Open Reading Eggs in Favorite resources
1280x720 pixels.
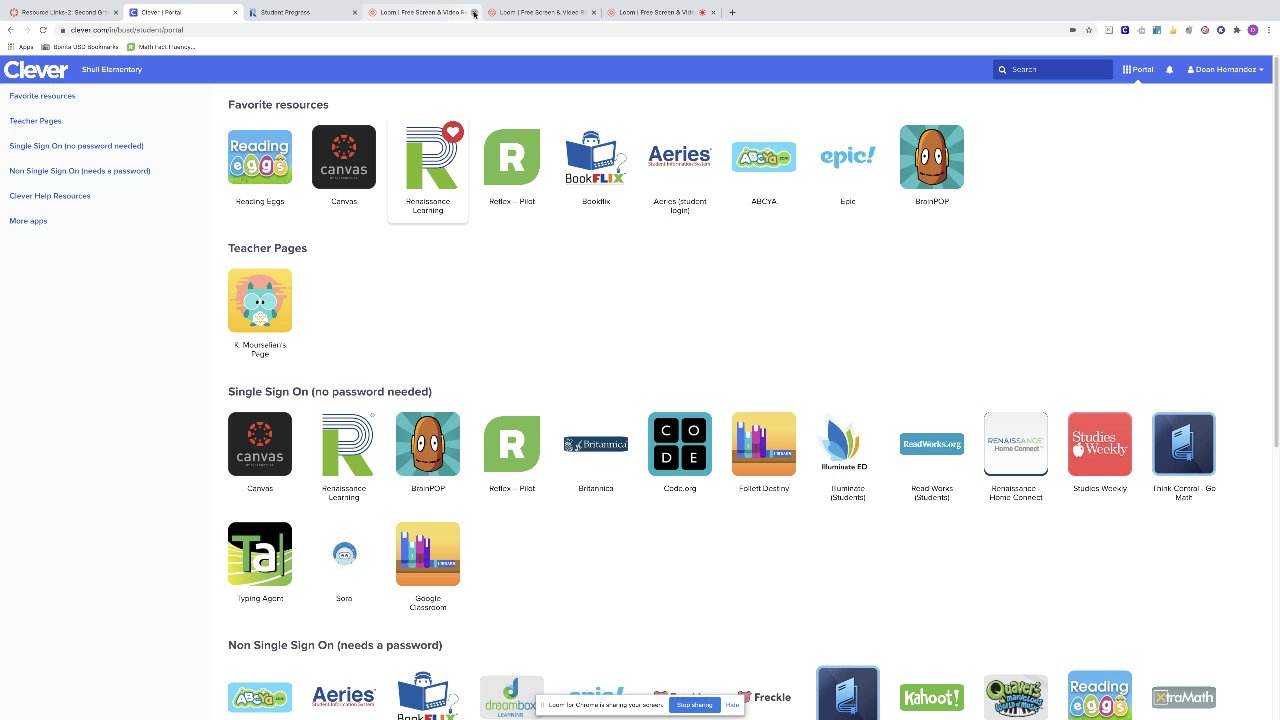(260, 157)
